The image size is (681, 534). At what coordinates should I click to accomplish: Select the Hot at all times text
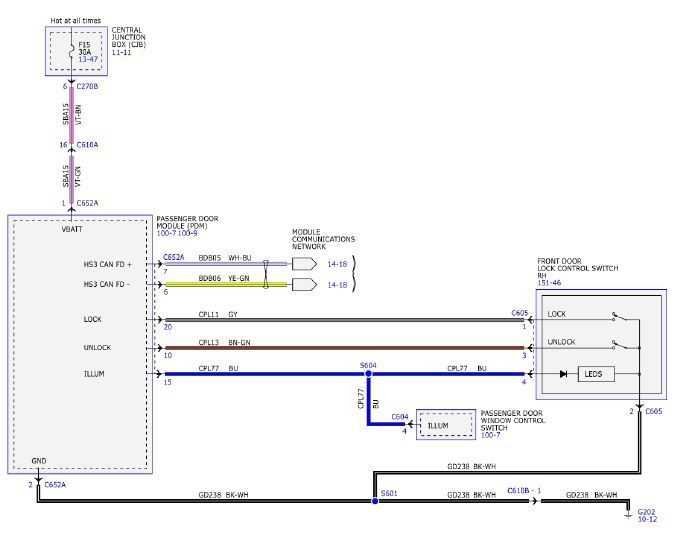coord(75,20)
